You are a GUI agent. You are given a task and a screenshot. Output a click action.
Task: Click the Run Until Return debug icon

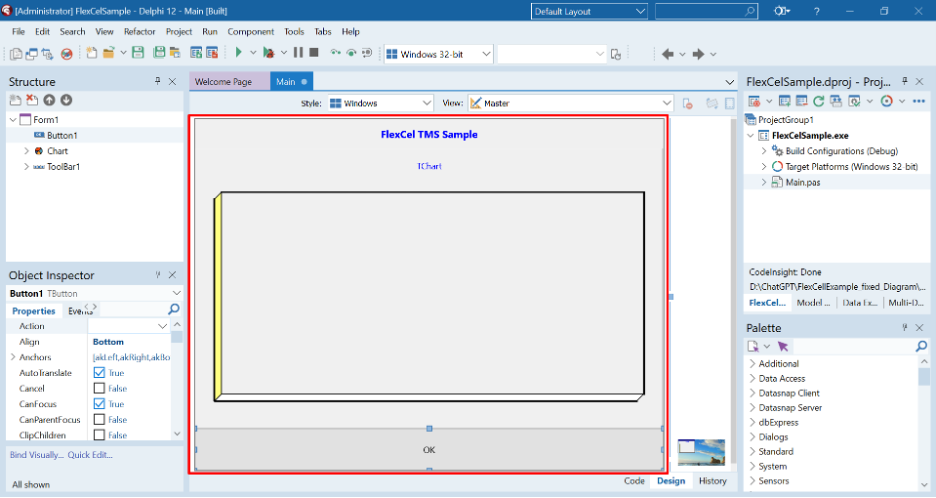(367, 53)
